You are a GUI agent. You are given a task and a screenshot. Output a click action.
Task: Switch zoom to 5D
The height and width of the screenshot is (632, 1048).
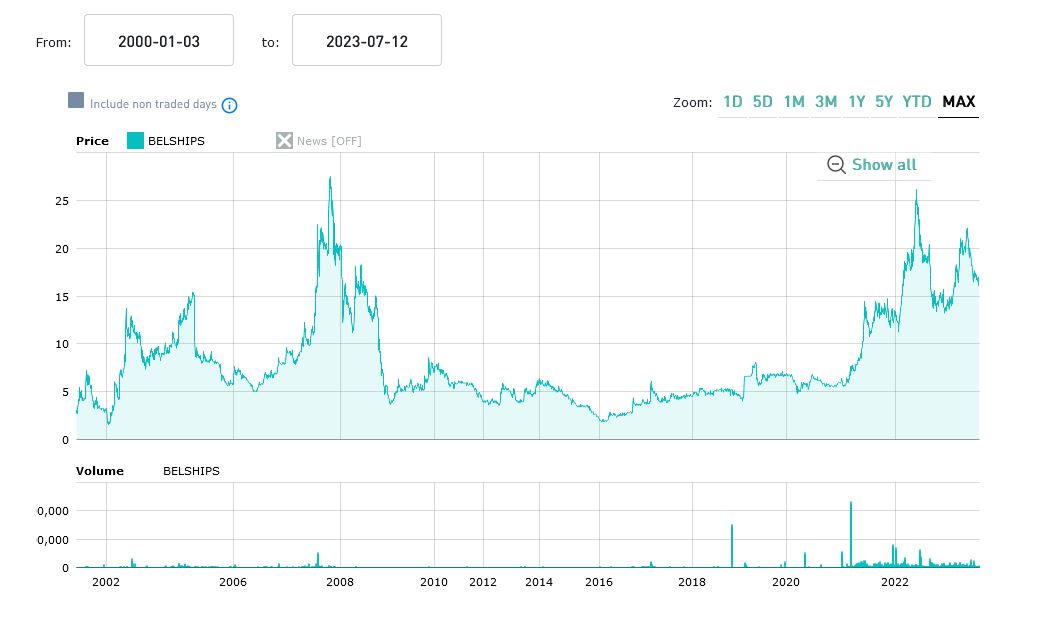point(763,102)
